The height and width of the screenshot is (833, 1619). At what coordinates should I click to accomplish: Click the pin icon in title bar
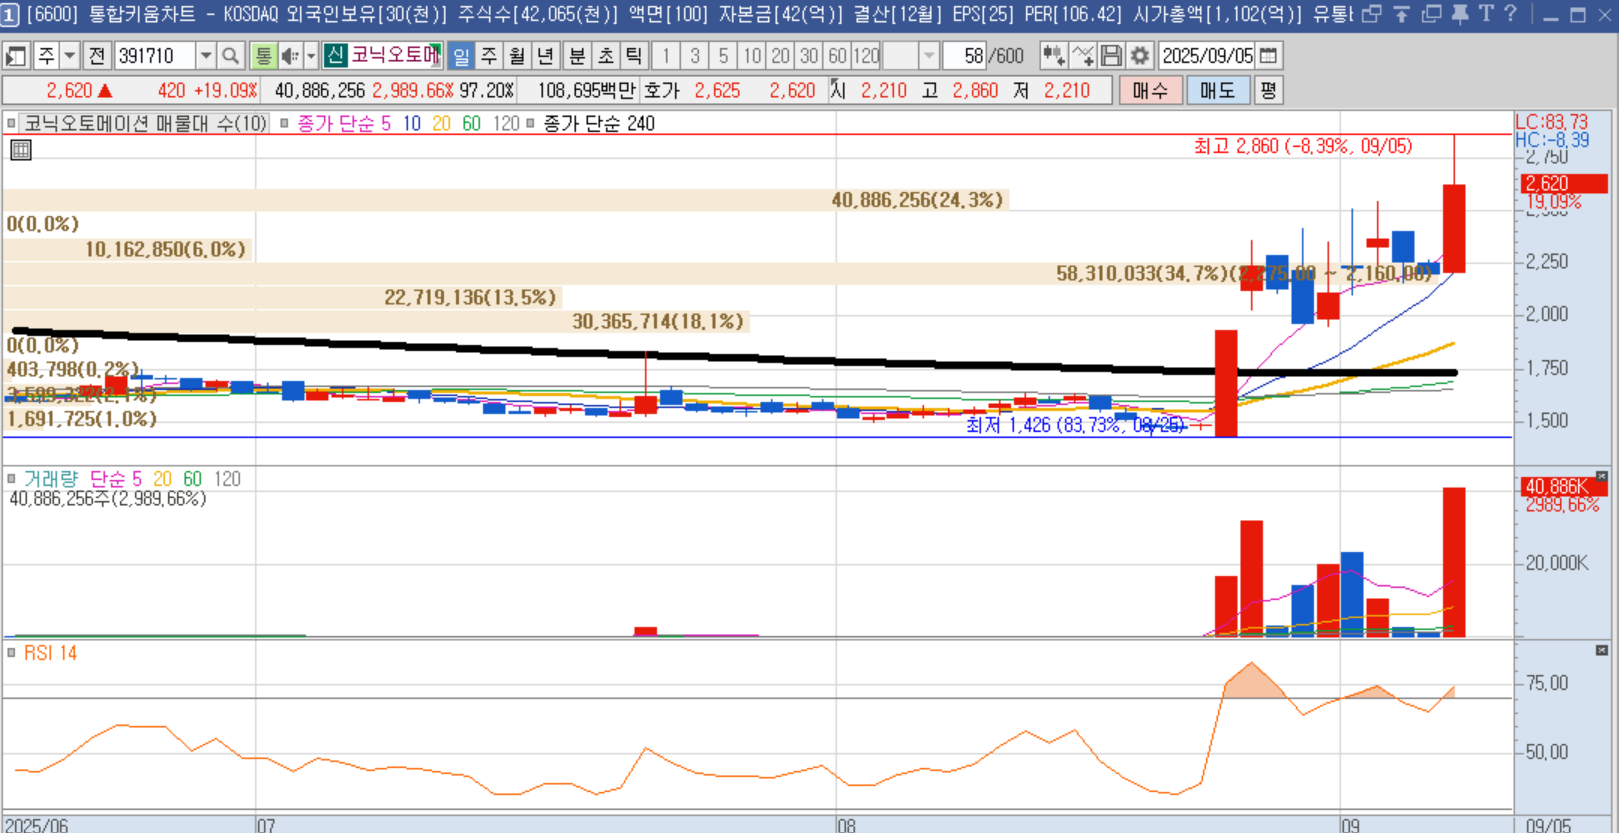[1460, 14]
